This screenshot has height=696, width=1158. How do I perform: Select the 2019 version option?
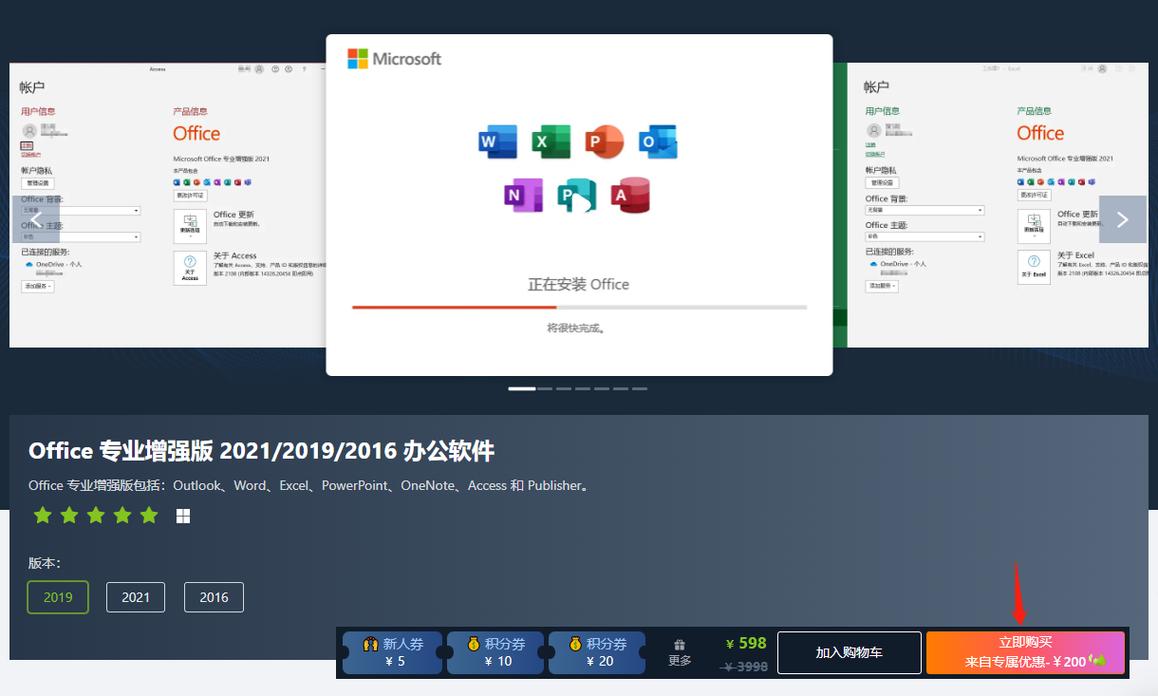click(x=58, y=597)
